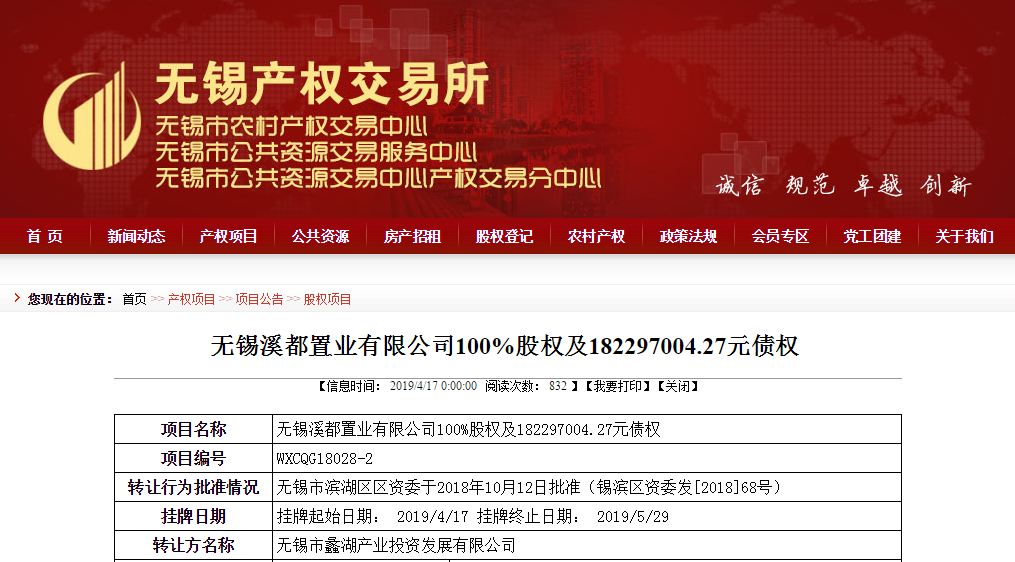
Task: Open the 首页 navigation item
Action: 45,236
